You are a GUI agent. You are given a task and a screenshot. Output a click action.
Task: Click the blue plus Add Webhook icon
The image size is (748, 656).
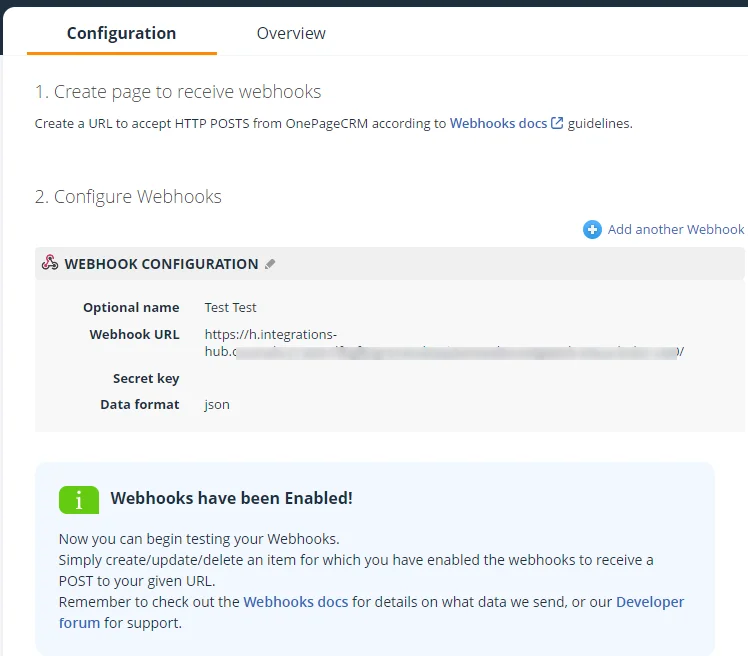point(592,229)
